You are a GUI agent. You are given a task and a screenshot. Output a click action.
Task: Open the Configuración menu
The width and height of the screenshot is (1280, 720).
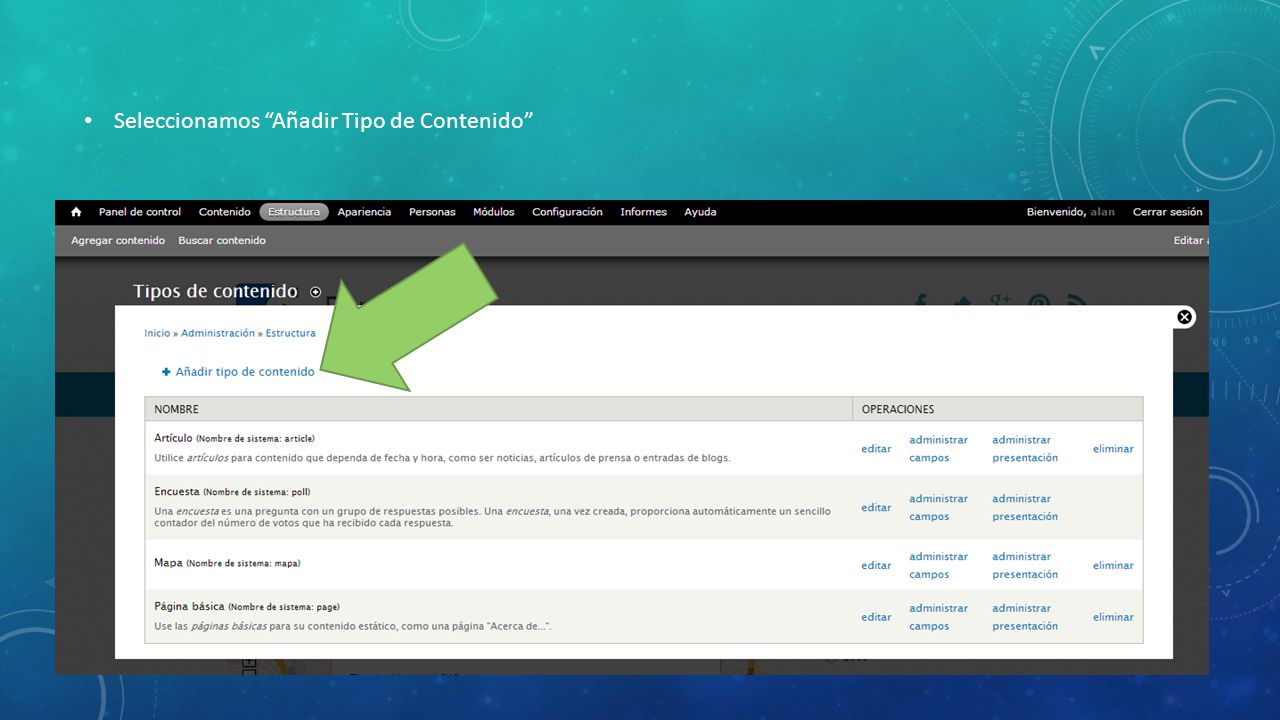[x=567, y=212]
